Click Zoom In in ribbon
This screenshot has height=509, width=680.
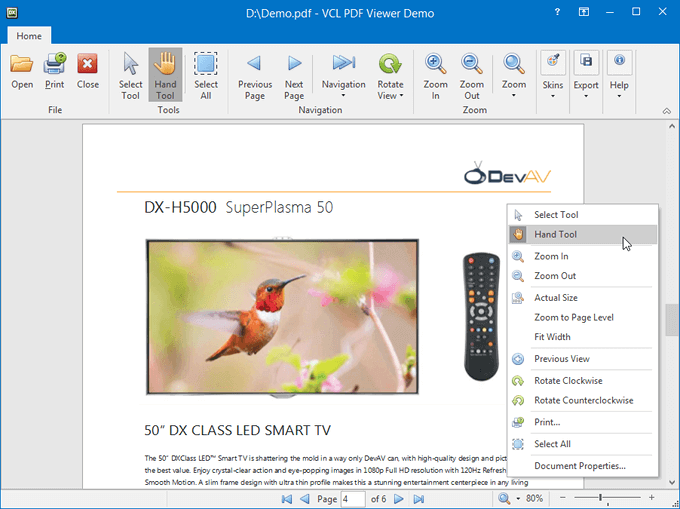pos(435,76)
